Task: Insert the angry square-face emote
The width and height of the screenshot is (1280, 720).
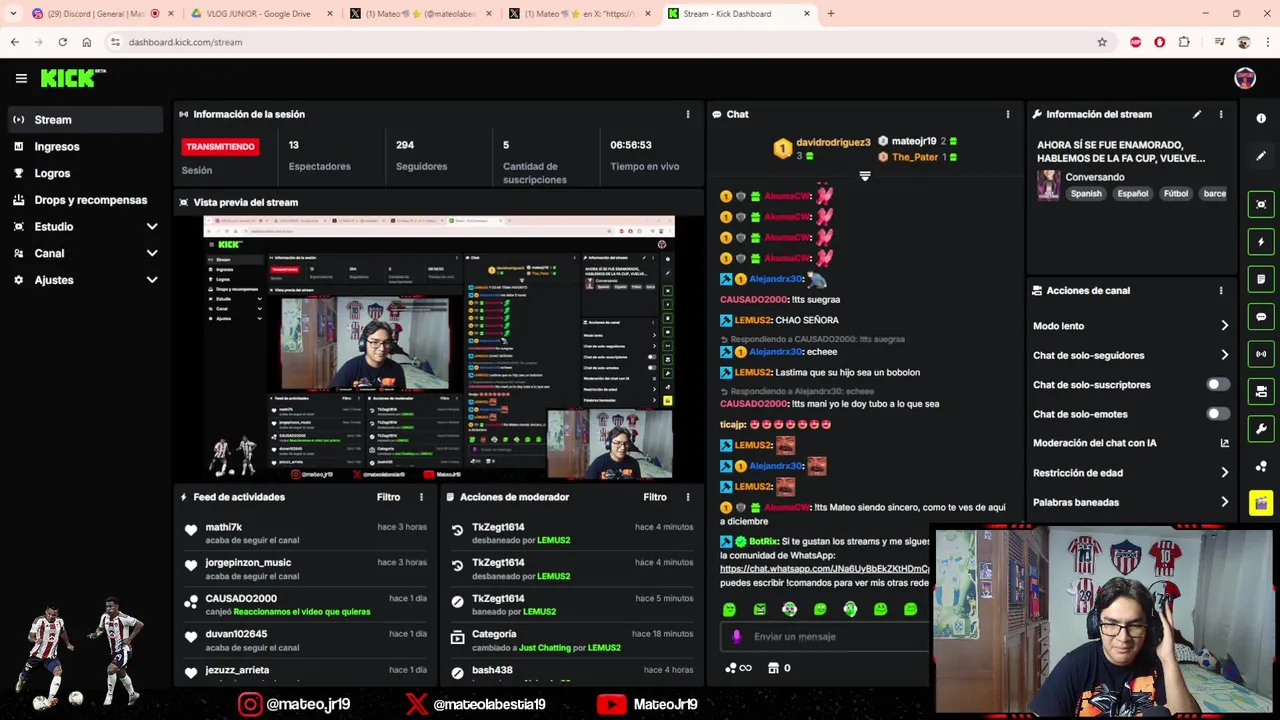Action: point(760,609)
